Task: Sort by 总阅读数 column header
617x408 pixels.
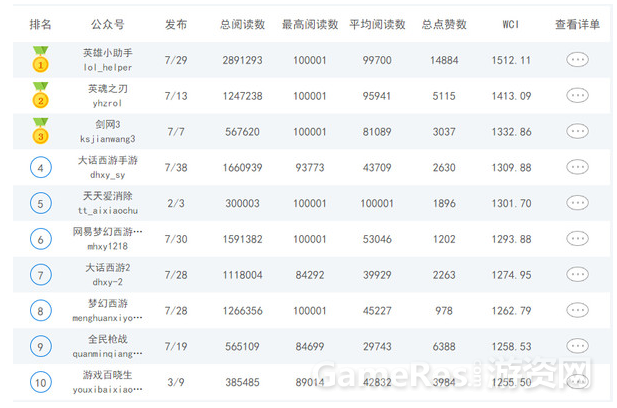Action: click(242, 24)
